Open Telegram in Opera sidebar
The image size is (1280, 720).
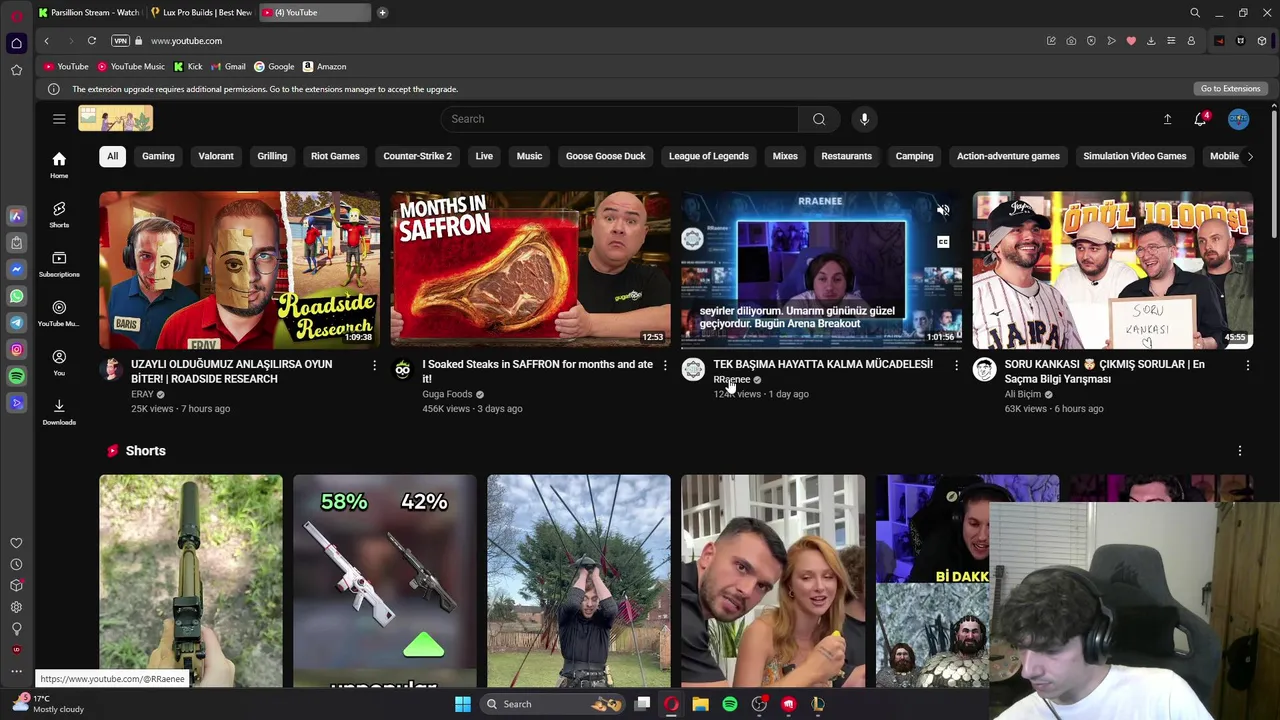tap(16, 322)
